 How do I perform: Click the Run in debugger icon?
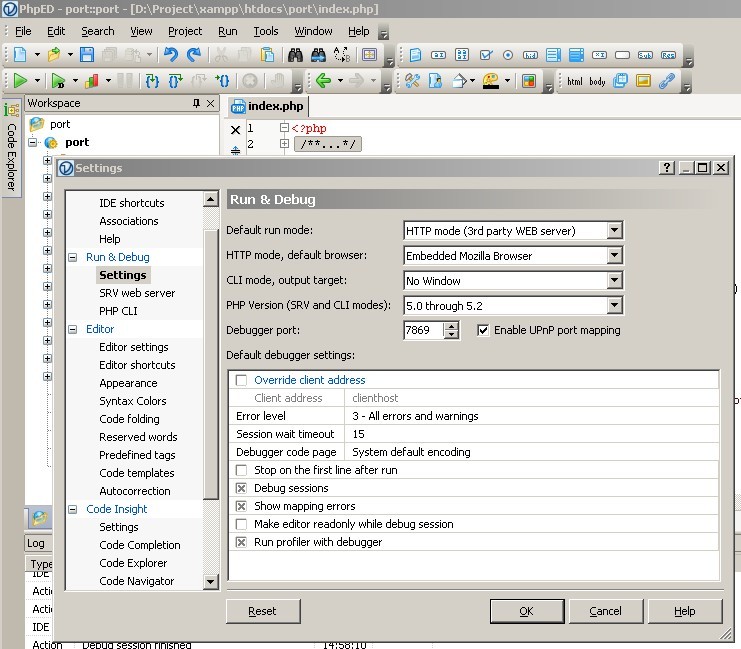(x=58, y=81)
